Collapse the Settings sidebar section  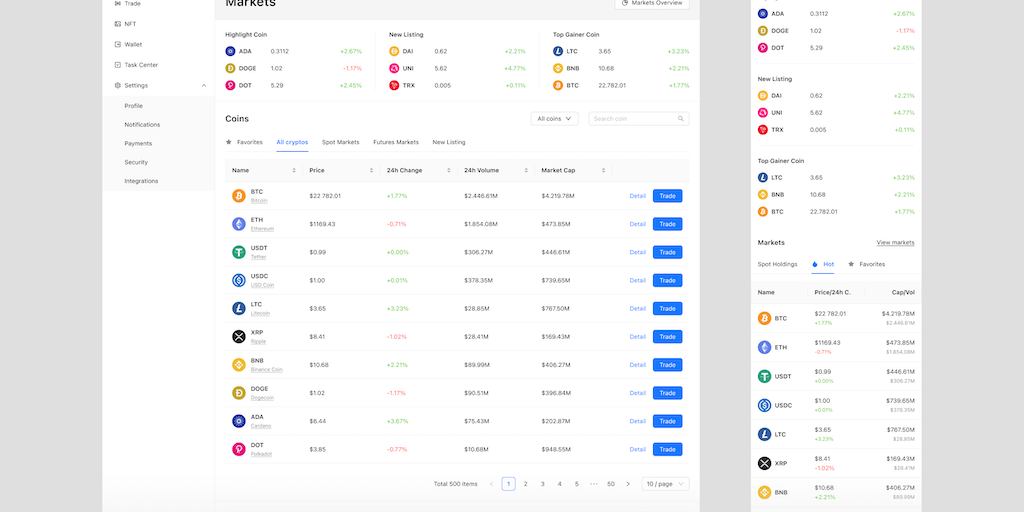(x=204, y=86)
